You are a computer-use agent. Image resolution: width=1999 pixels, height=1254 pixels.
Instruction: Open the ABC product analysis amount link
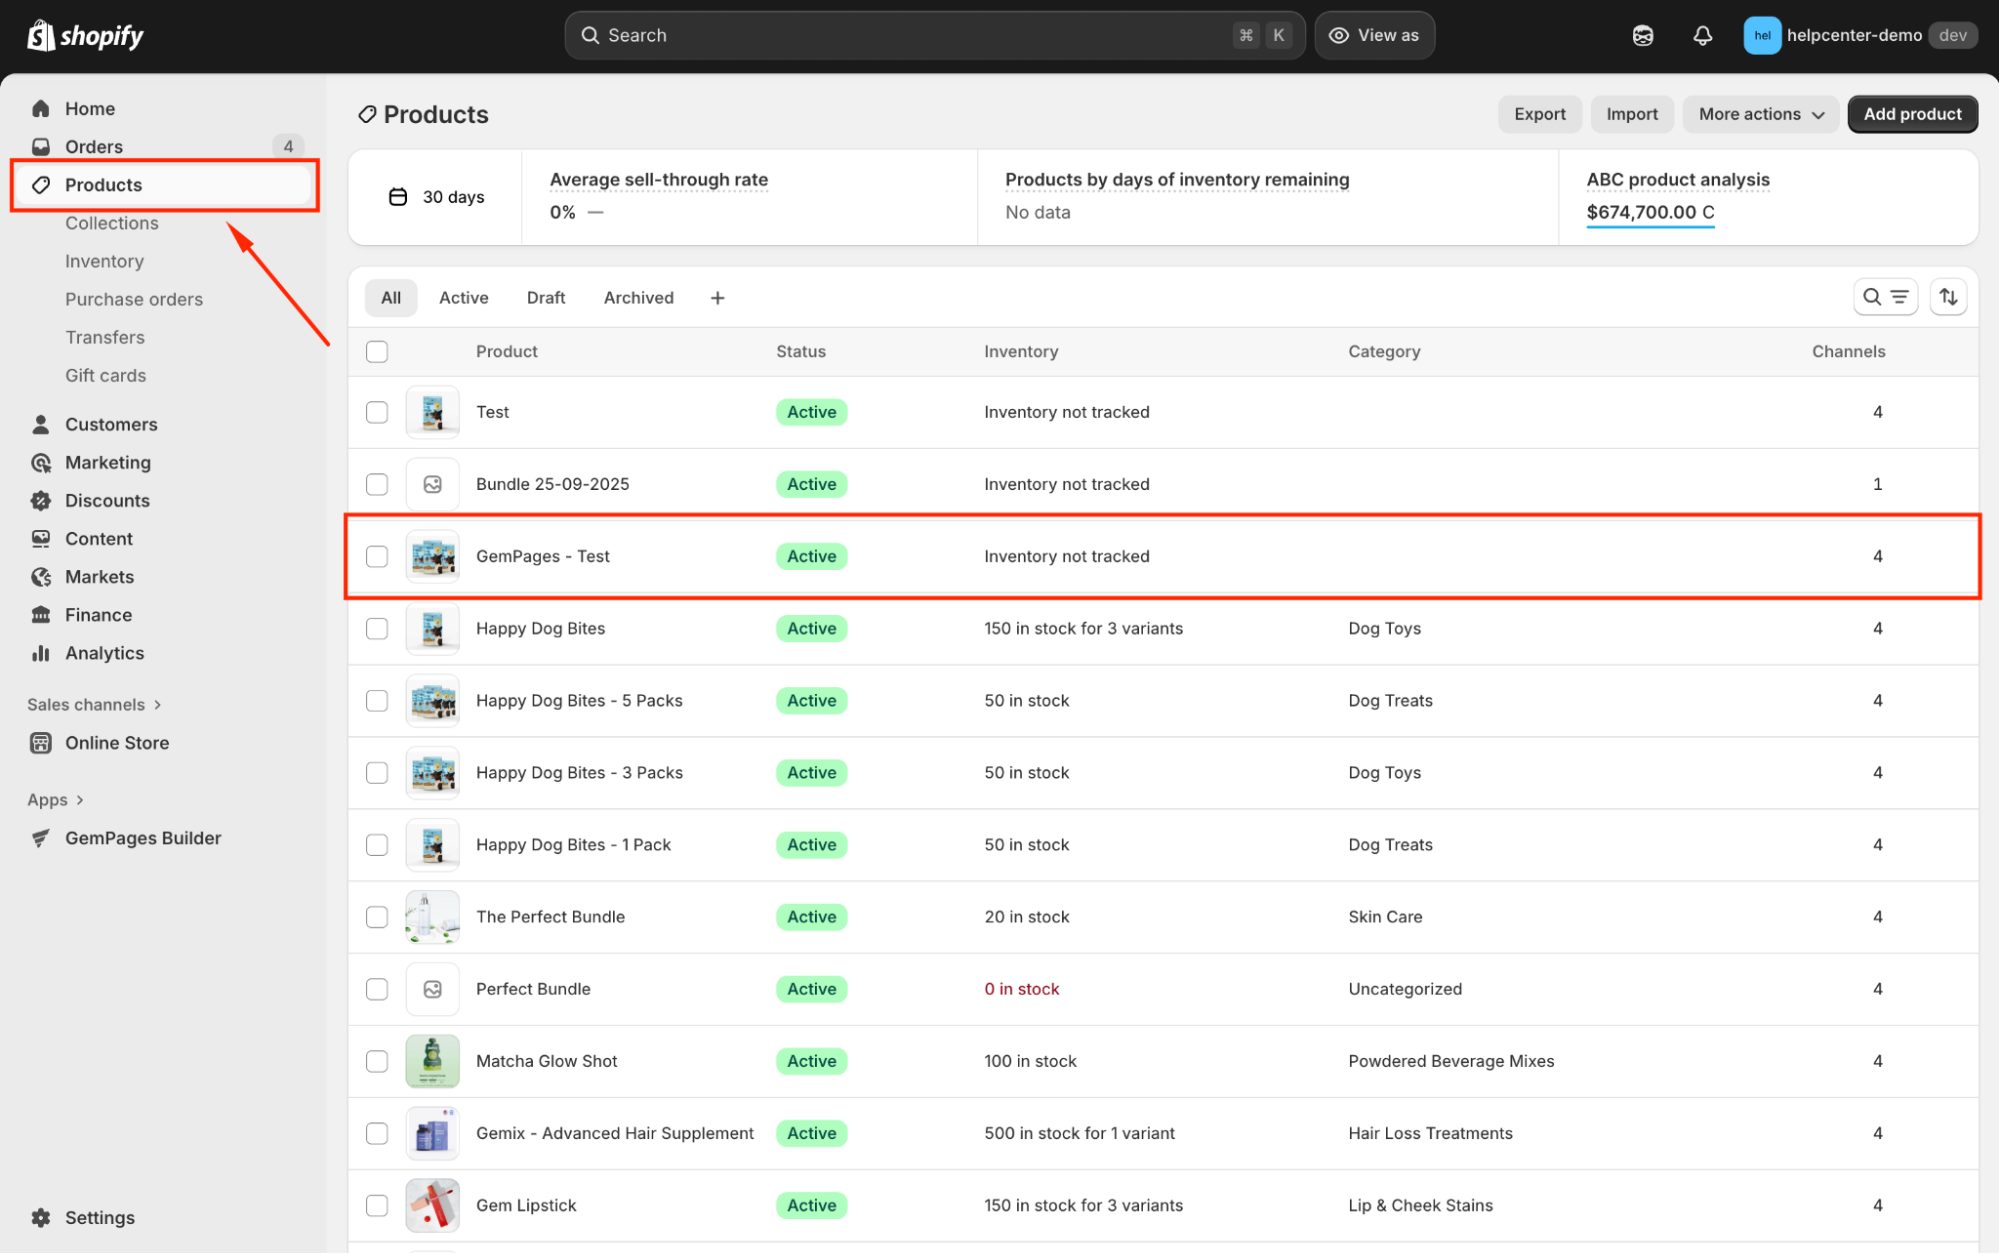tap(1649, 212)
